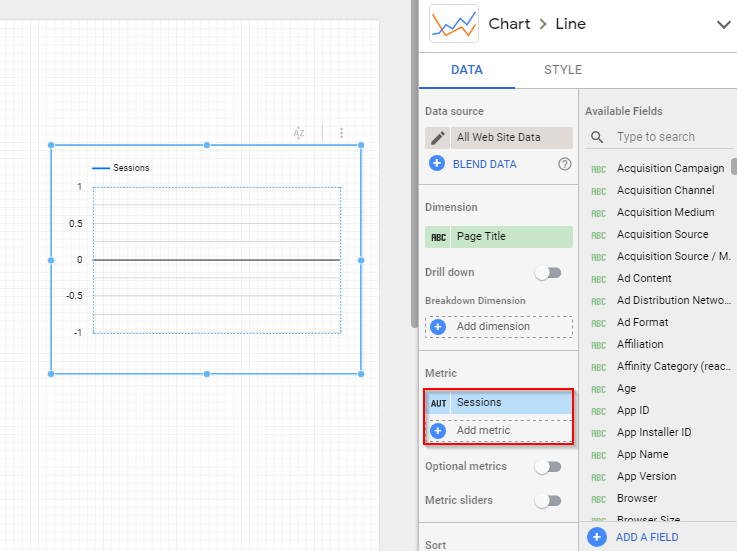Click the Add a Field plus icon
Screen dimensions: 737x551
point(597,537)
